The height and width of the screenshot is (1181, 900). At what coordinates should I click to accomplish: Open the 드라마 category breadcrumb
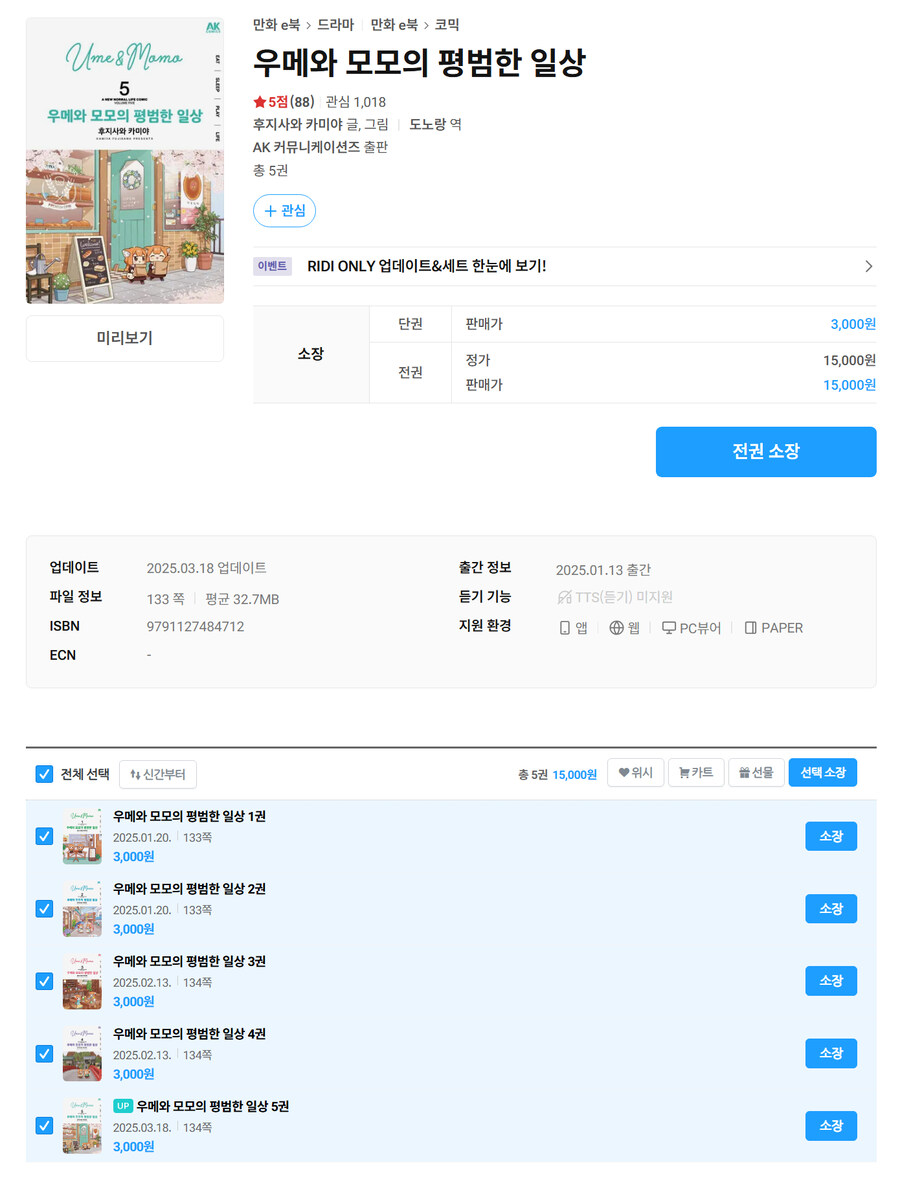pos(335,25)
